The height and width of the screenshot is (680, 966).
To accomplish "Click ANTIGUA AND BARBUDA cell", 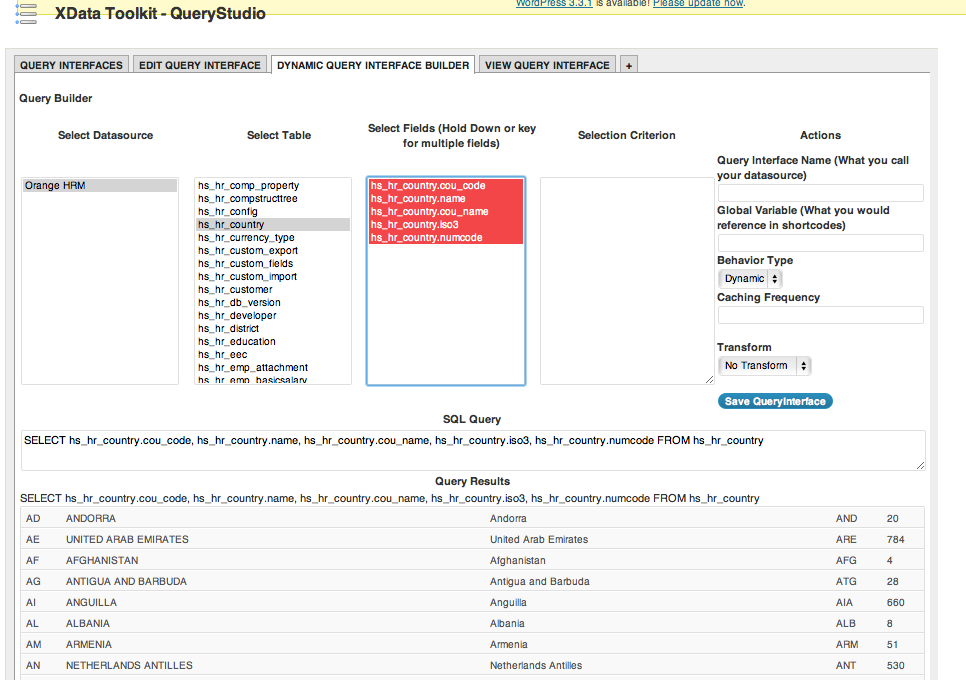I will [126, 581].
